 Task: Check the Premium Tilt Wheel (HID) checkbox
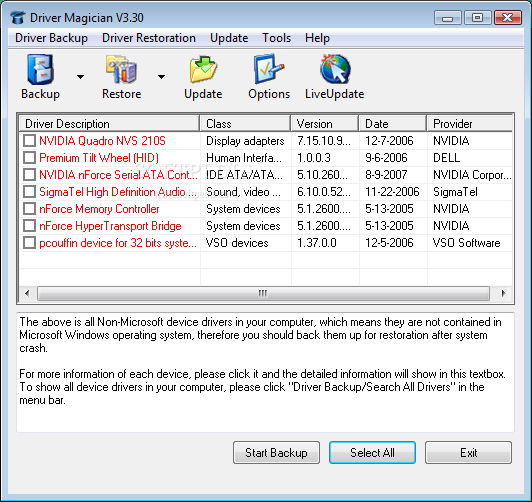pyautogui.click(x=30, y=157)
